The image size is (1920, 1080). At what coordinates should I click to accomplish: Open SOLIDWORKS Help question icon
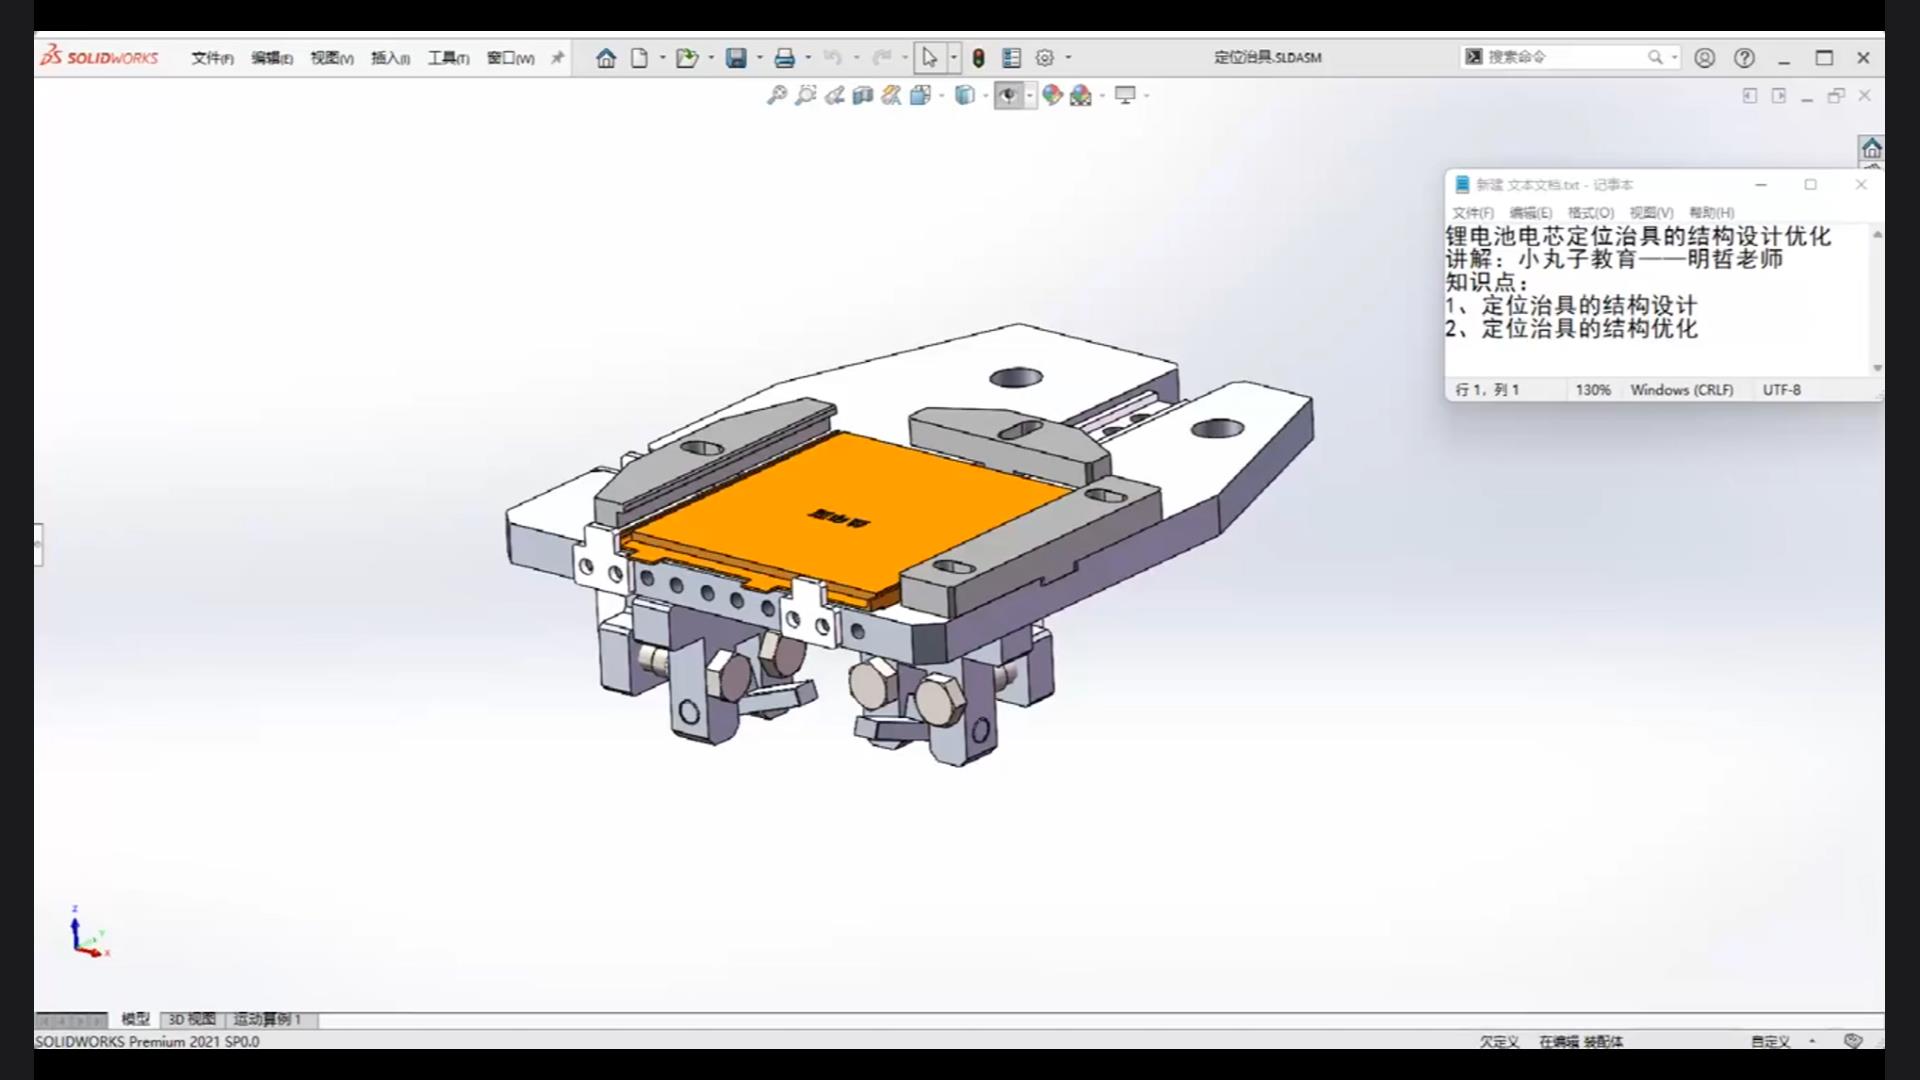pos(1745,58)
